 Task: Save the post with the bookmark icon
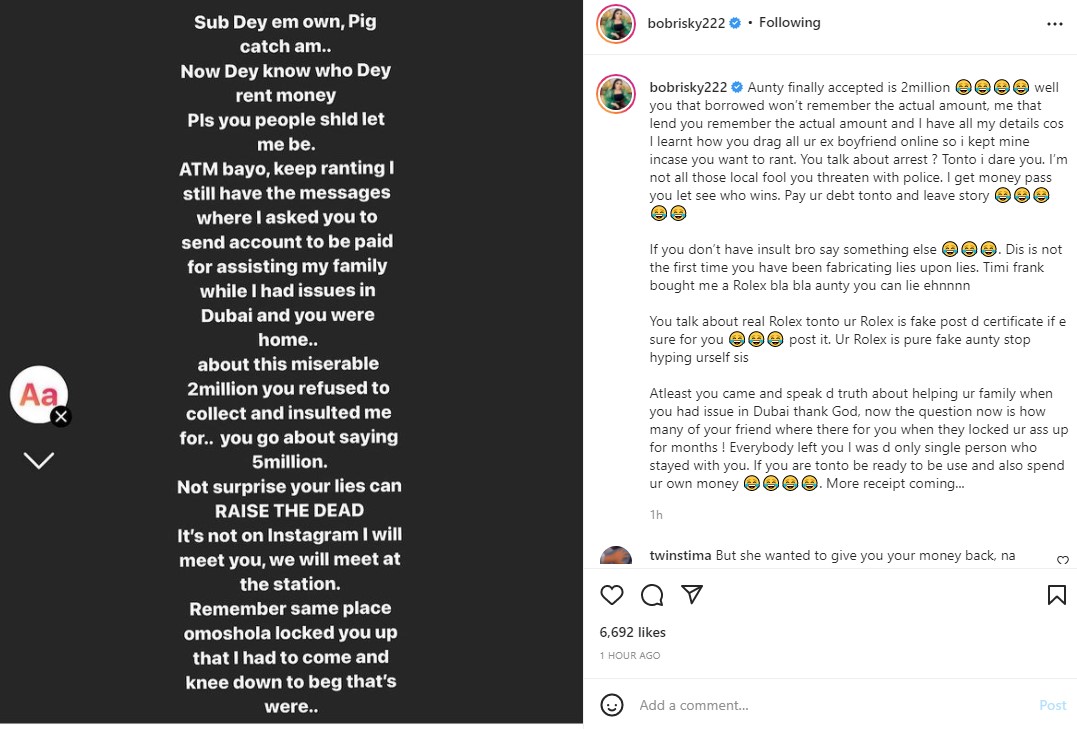coord(1056,595)
